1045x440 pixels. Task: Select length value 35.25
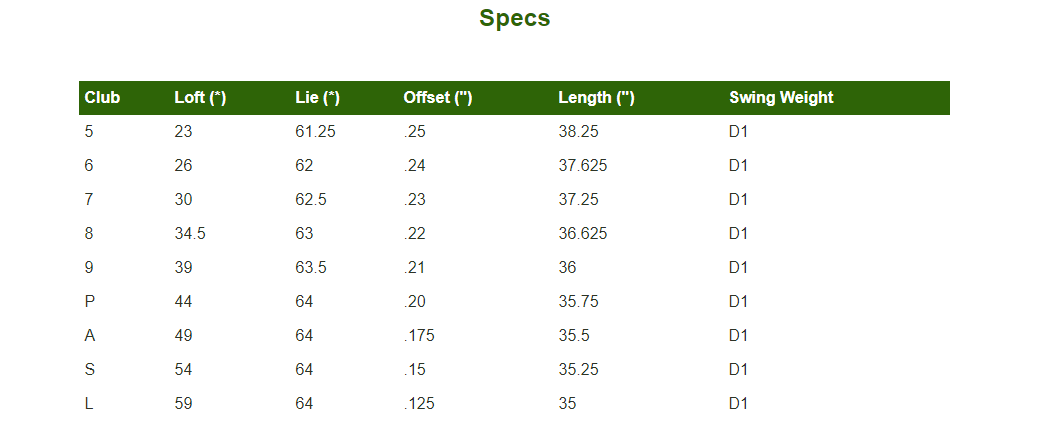click(578, 369)
